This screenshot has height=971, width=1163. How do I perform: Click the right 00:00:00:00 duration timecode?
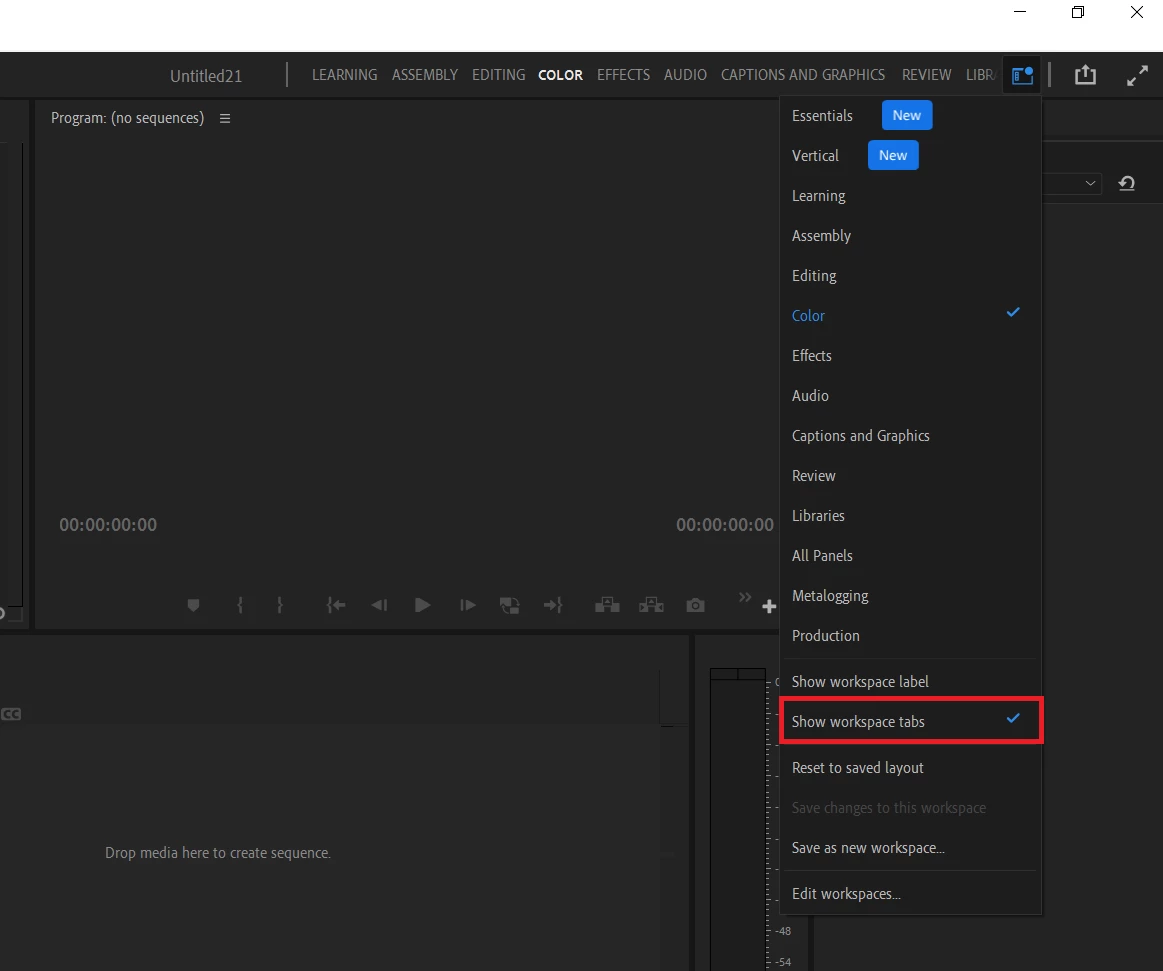(x=725, y=525)
